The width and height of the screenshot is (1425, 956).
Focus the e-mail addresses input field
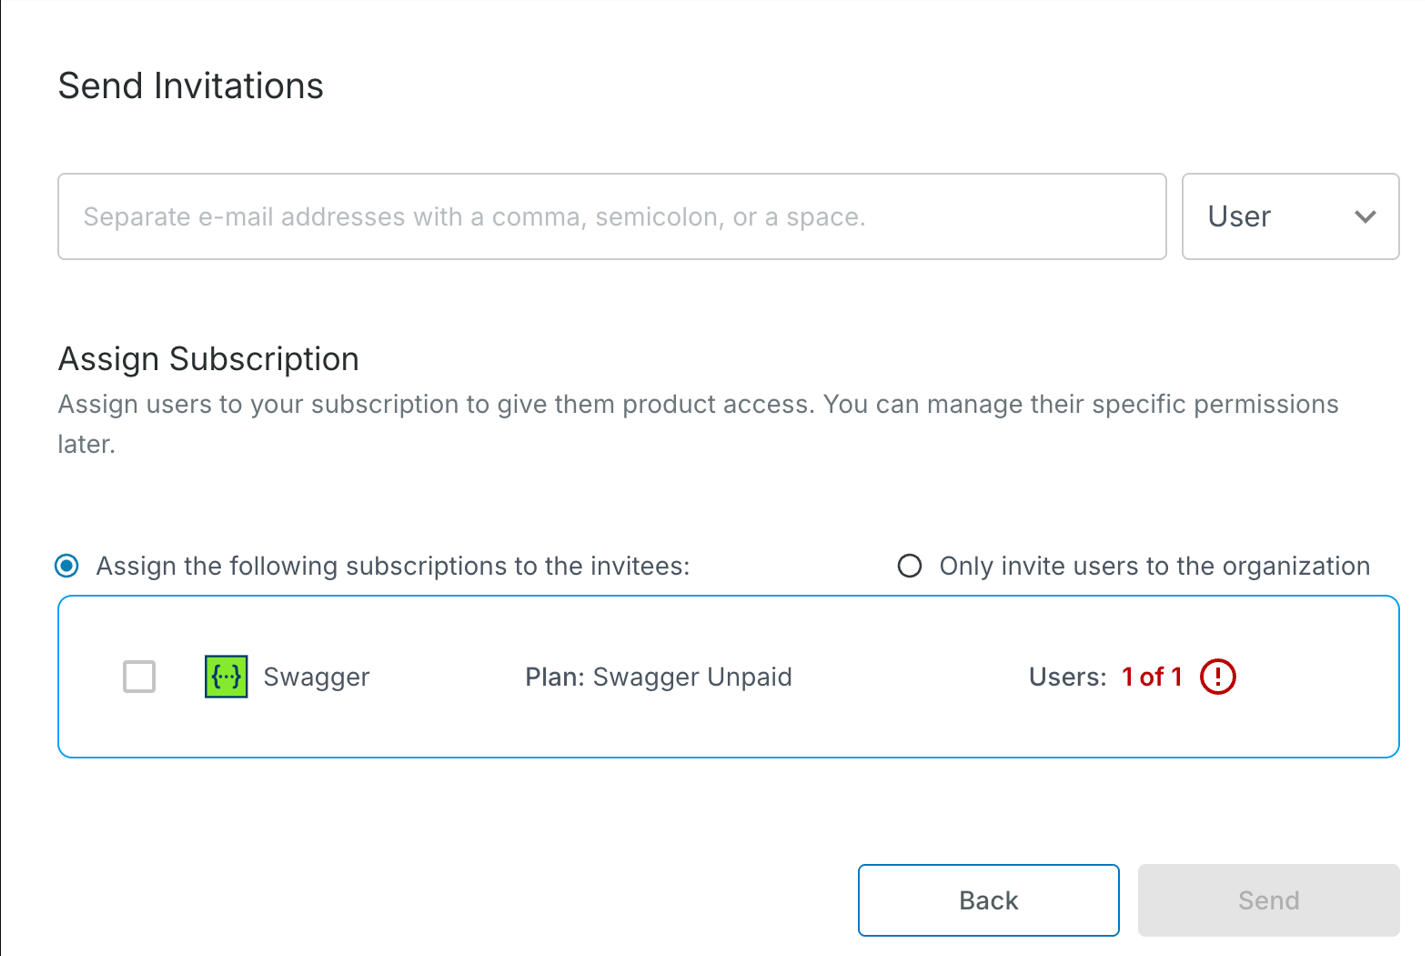(x=612, y=217)
